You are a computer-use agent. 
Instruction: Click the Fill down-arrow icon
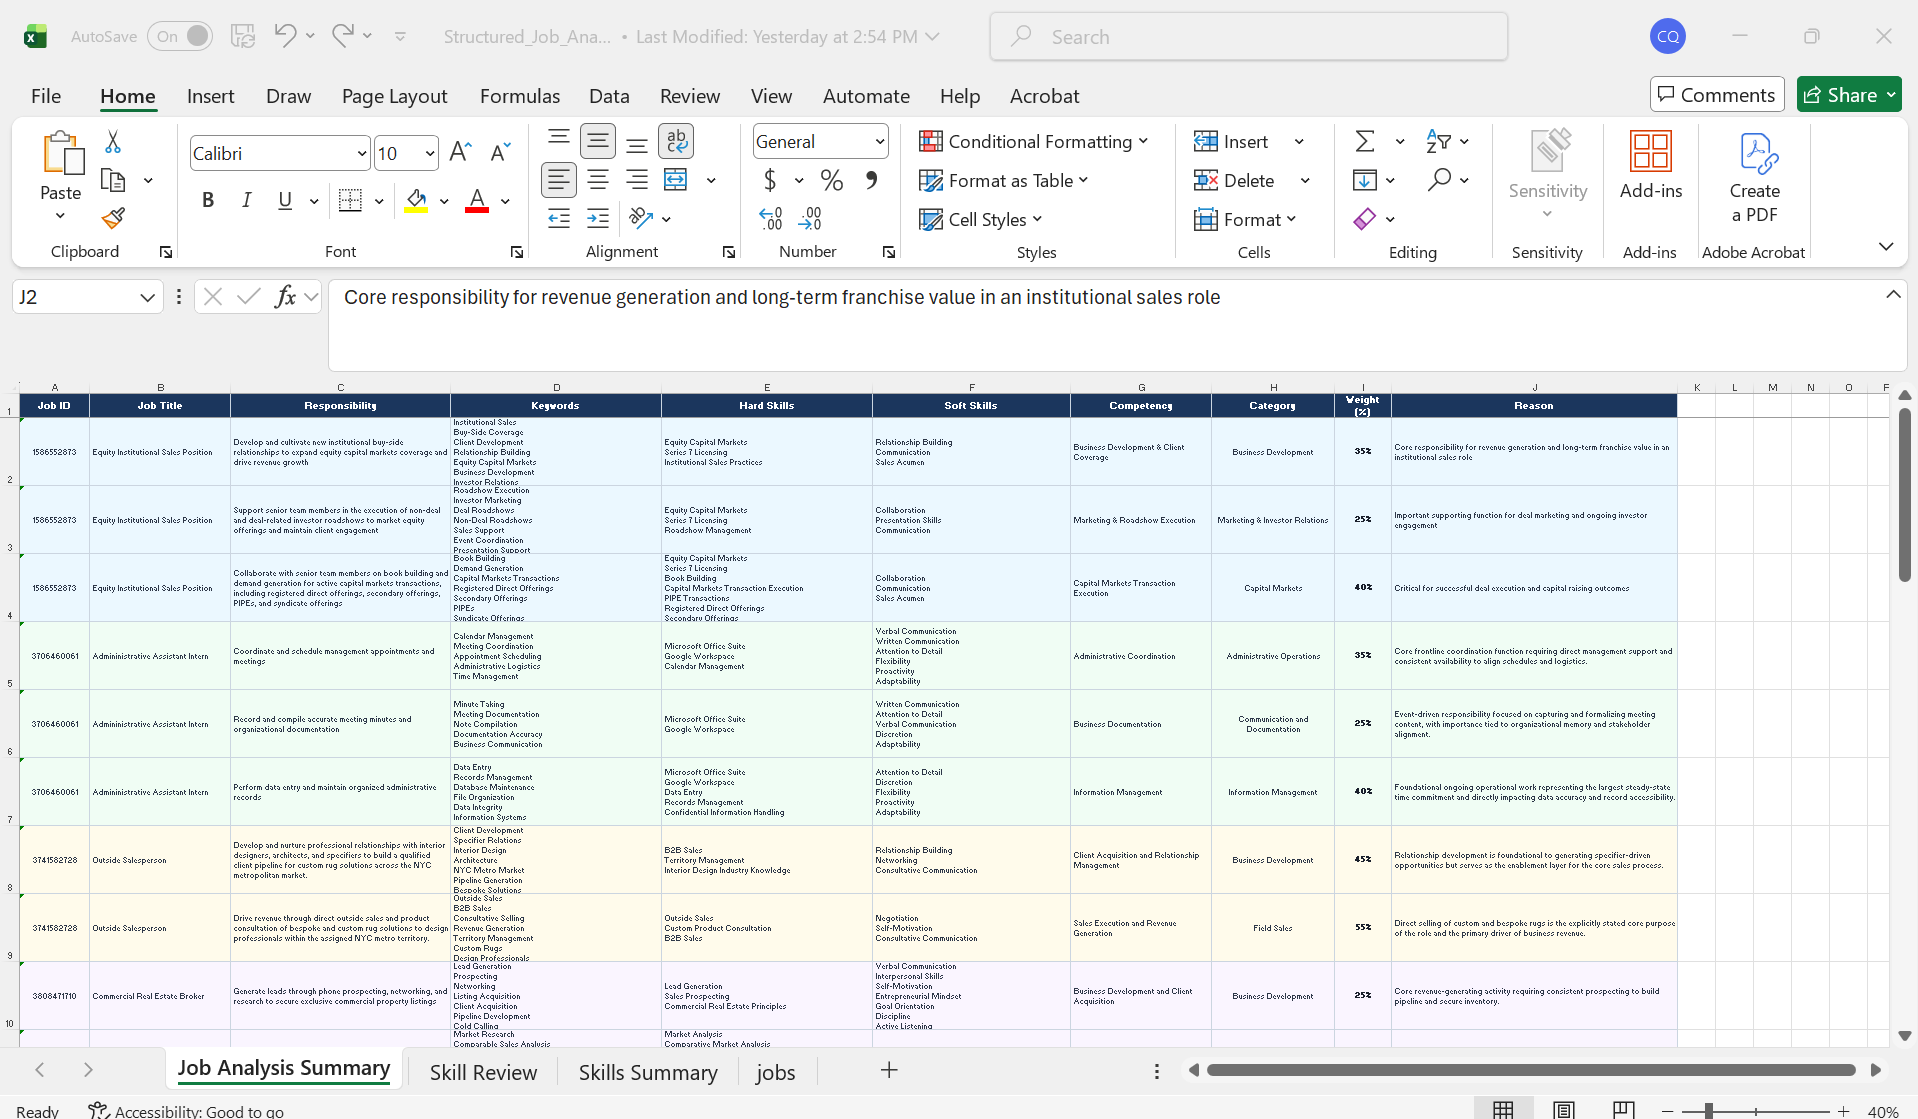coord(1365,180)
